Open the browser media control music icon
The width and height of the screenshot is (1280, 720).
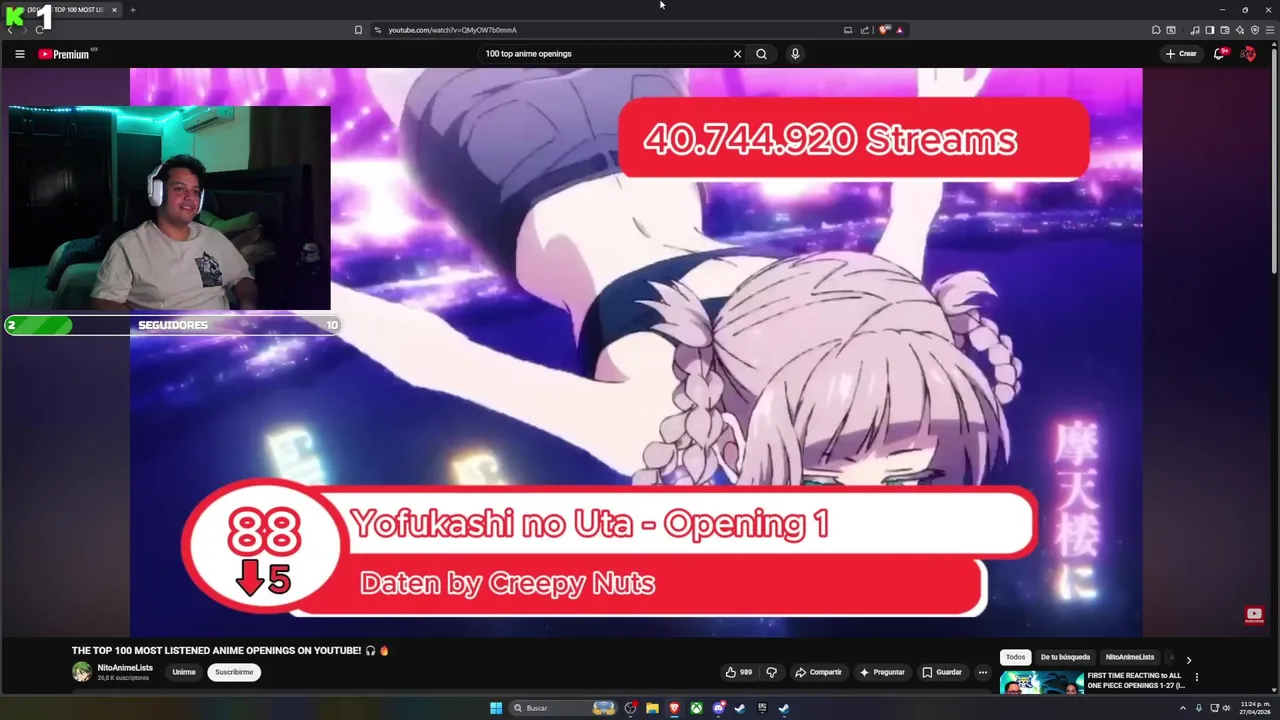click(1195, 30)
